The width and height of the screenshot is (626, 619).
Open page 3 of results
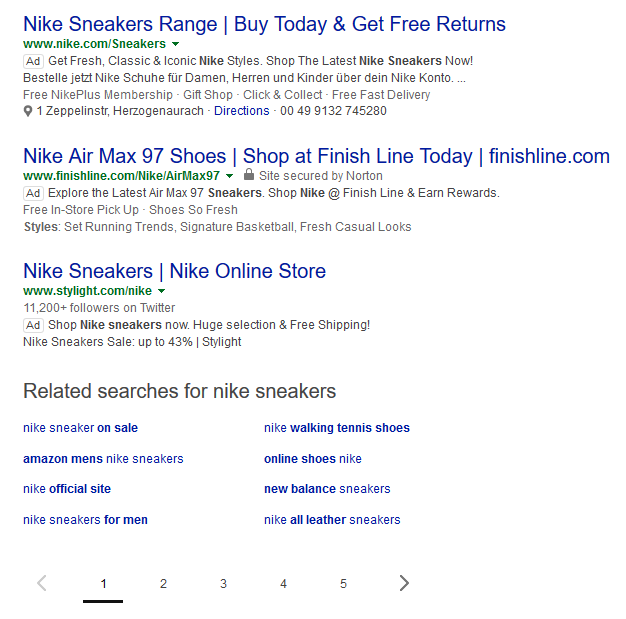coord(223,583)
